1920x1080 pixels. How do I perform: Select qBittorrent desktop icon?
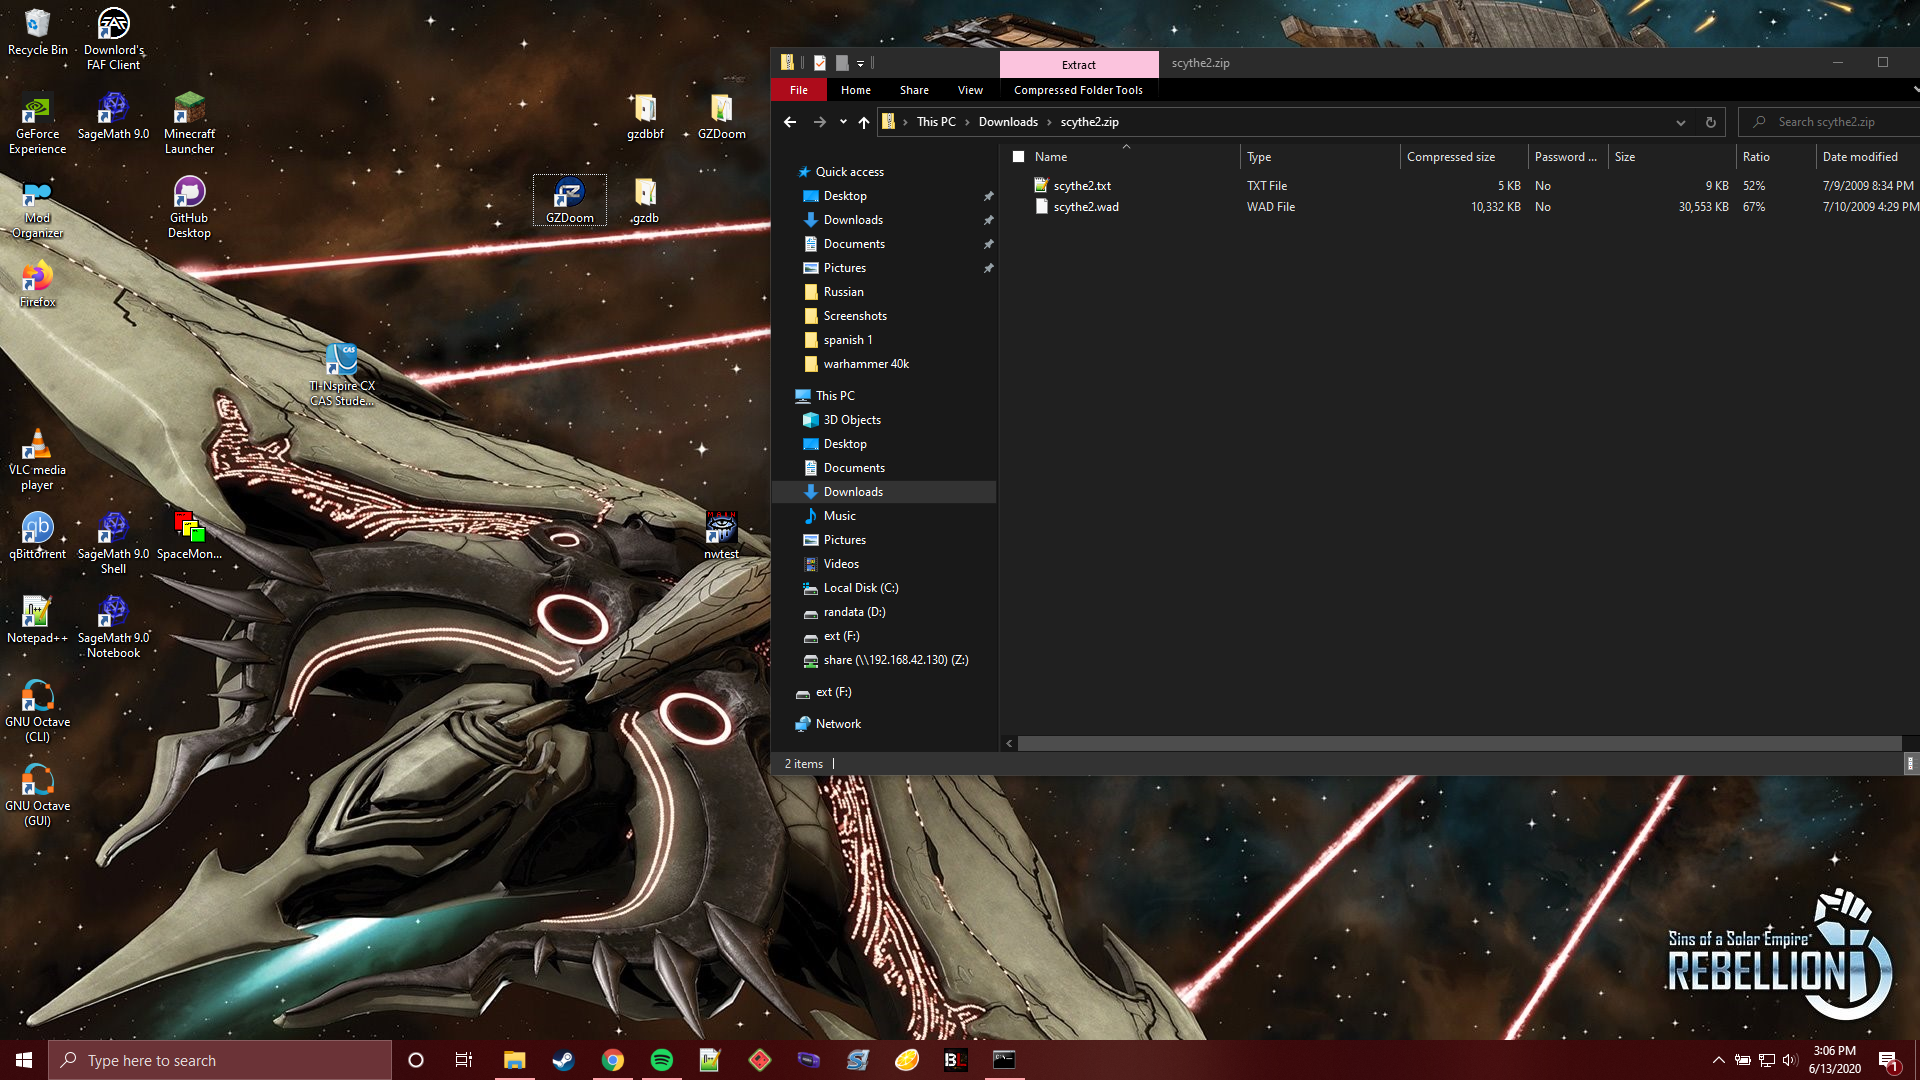coord(37,535)
